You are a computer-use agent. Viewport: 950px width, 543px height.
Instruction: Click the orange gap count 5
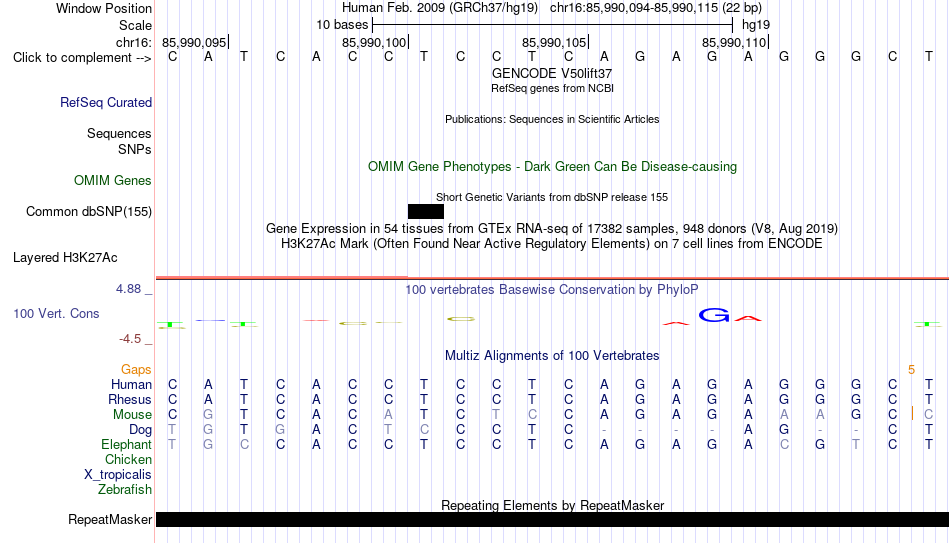point(911,370)
